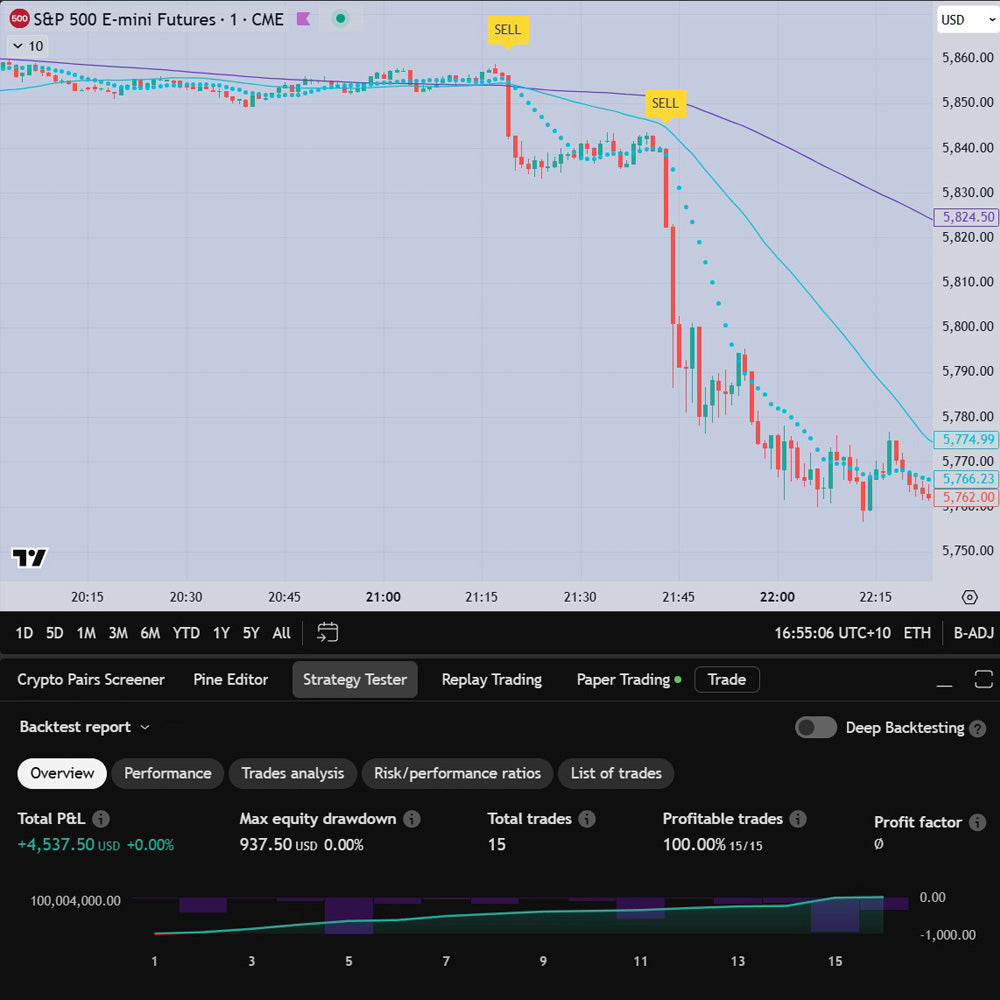This screenshot has height=1000, width=1000.
Task: Open the USD currency dropdown
Action: click(967, 20)
